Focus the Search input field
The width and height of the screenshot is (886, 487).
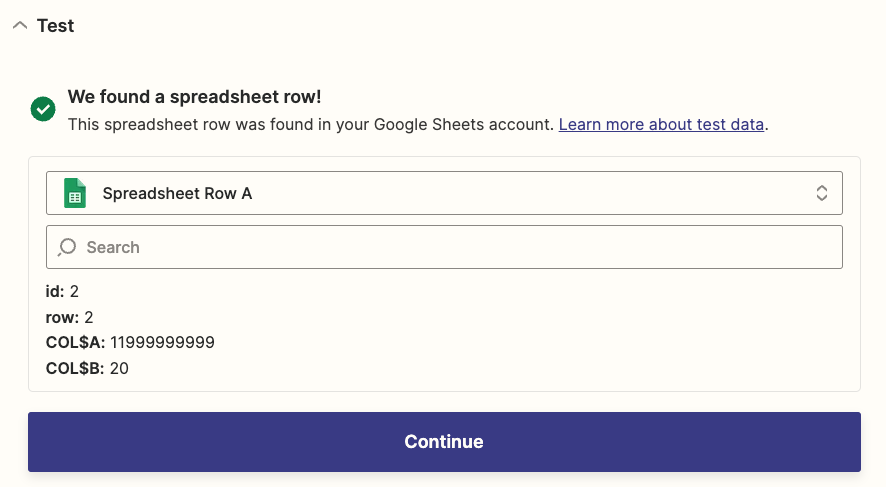click(460, 247)
